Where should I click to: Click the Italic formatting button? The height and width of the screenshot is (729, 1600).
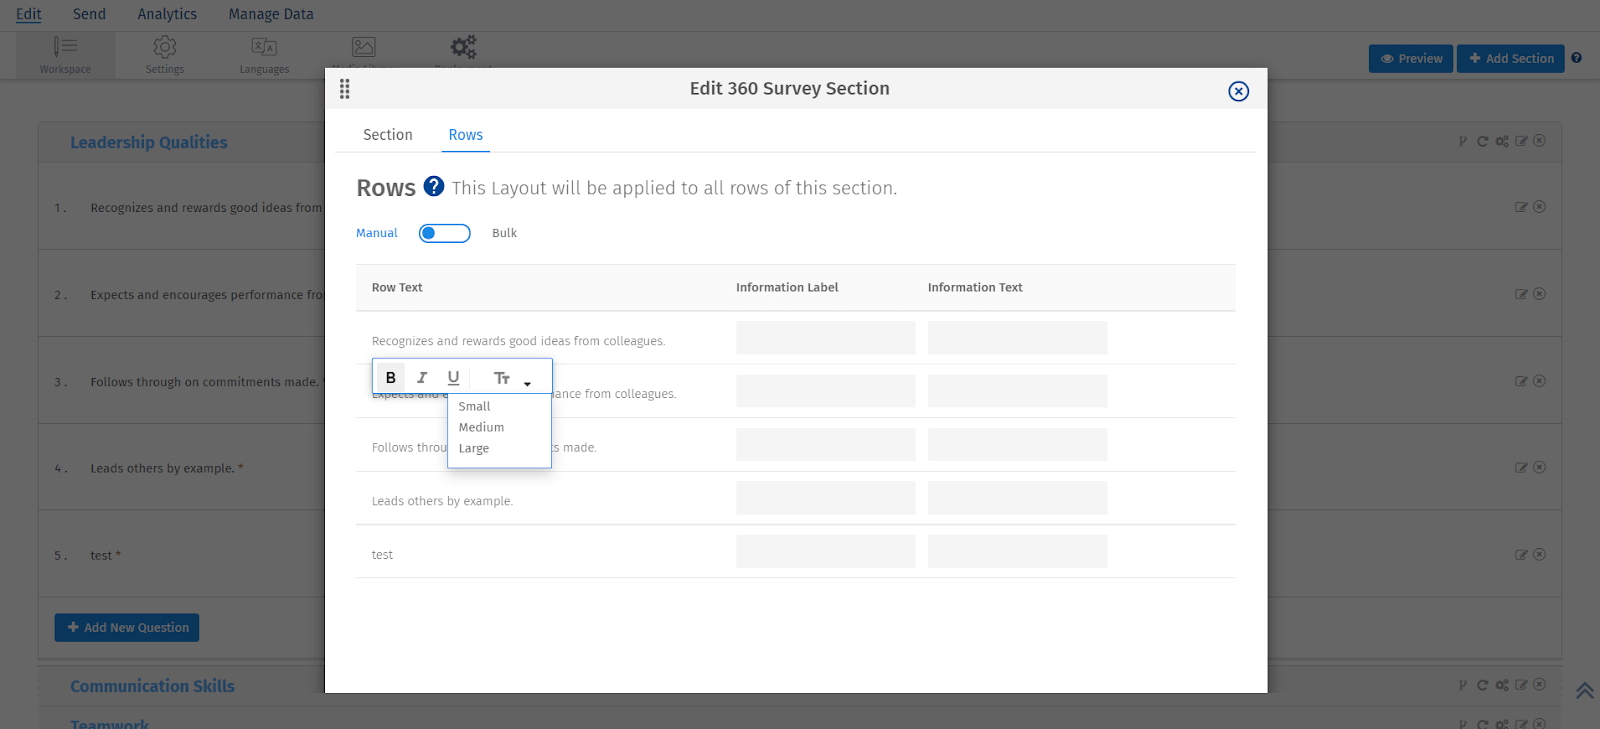tap(422, 378)
